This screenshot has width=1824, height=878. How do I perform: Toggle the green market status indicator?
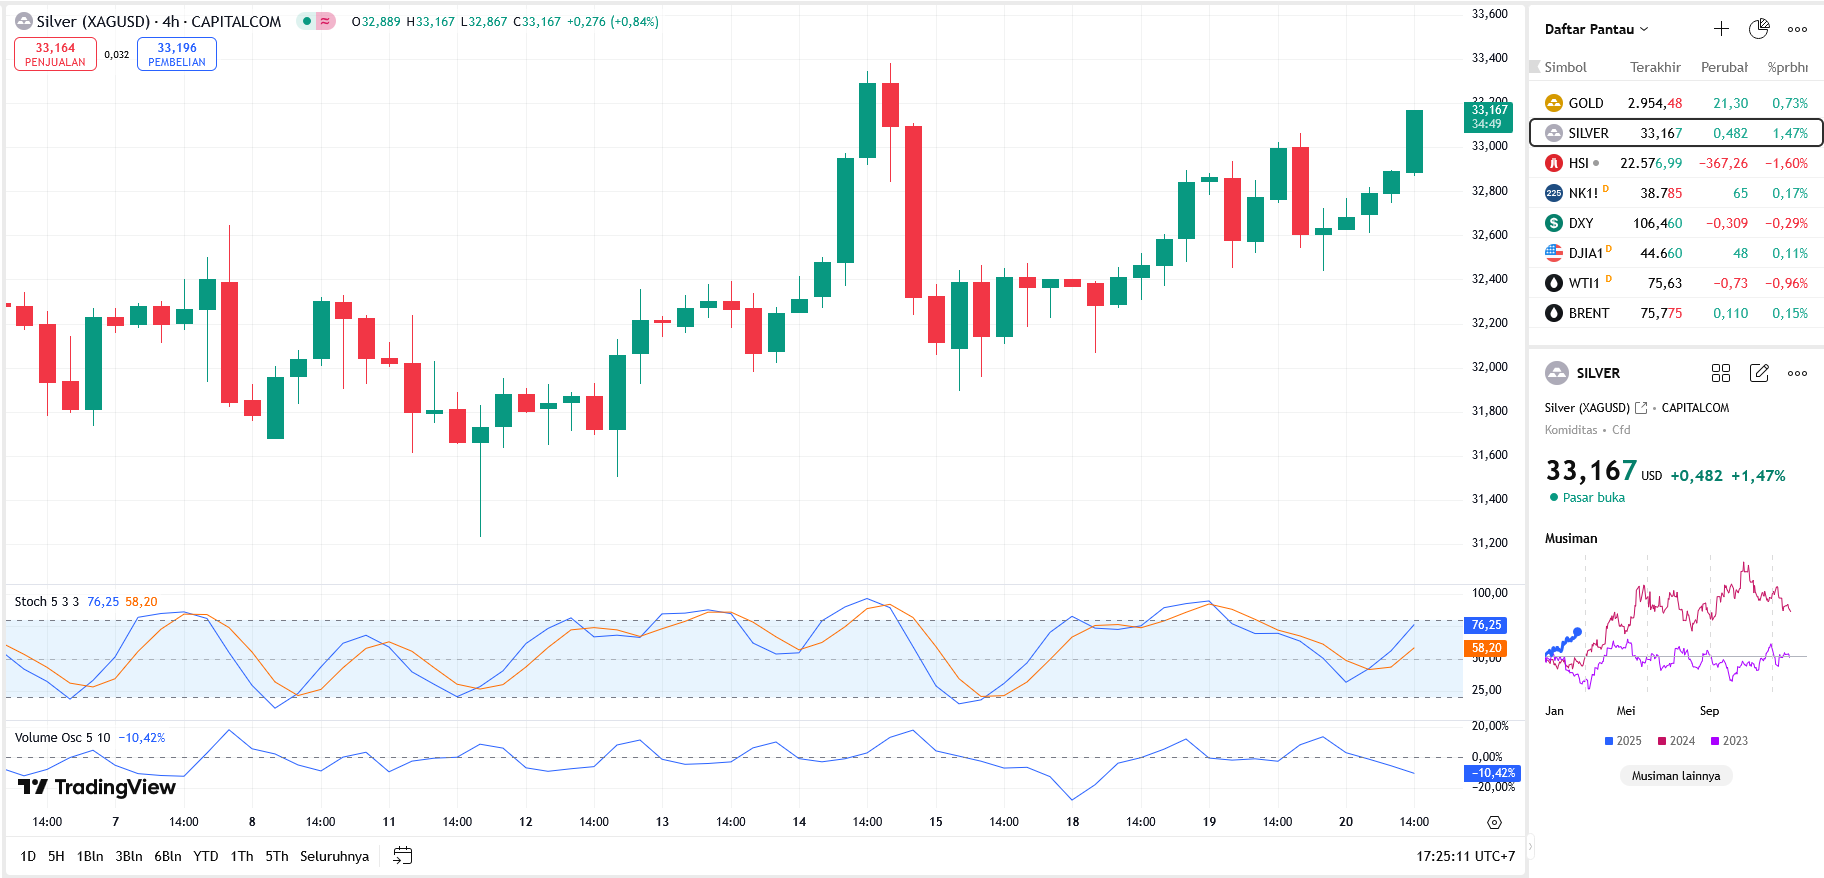306,22
